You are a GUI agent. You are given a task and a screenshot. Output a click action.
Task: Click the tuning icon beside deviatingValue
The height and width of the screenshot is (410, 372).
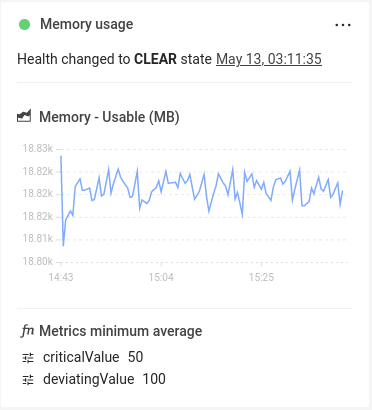click(x=28, y=380)
